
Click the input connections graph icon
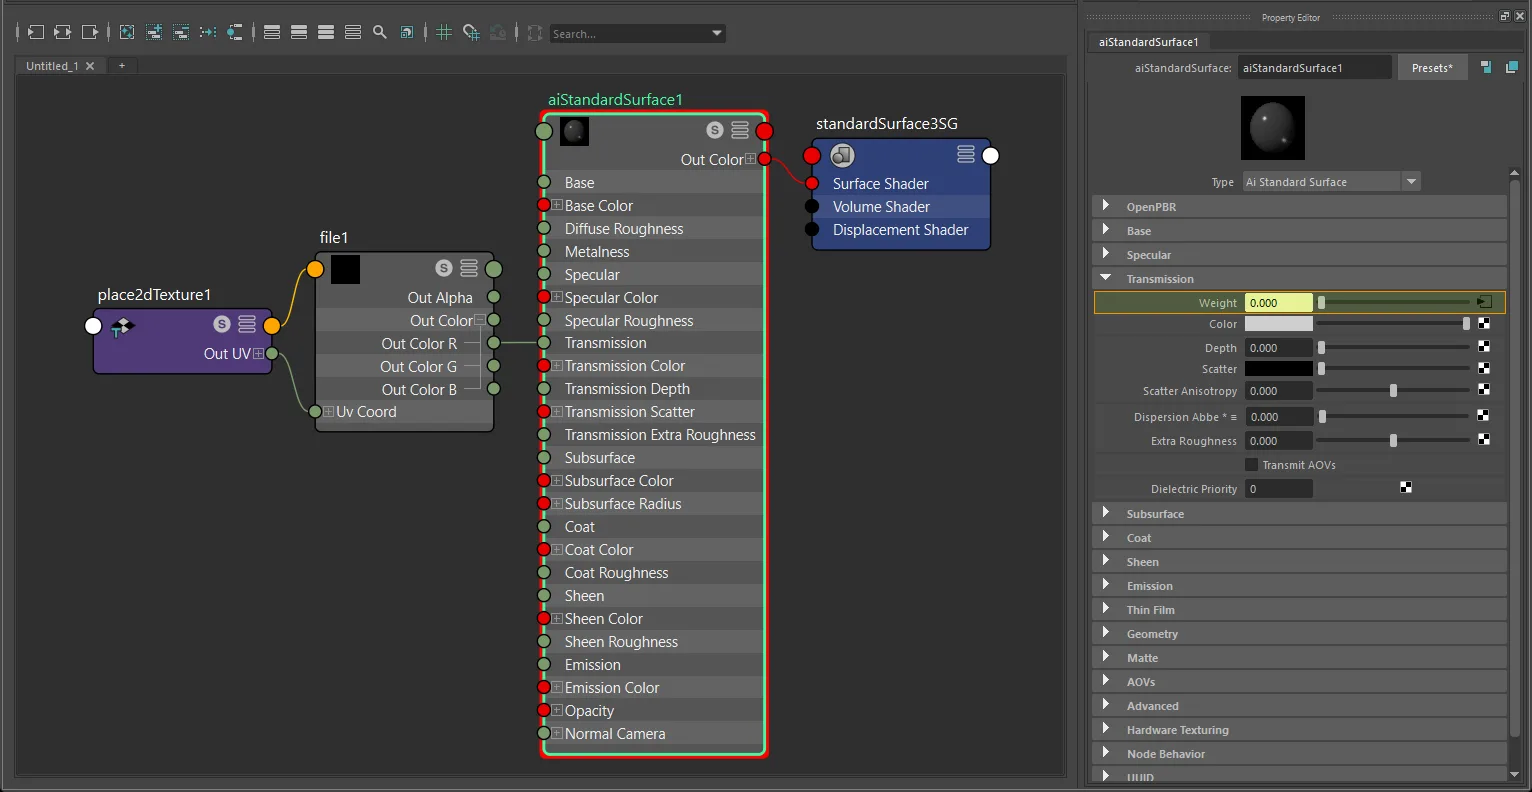[35, 32]
